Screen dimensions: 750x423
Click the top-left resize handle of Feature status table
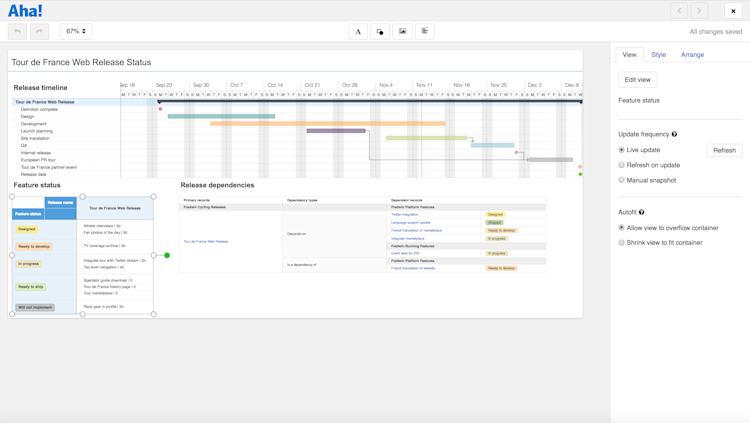tap(12, 197)
